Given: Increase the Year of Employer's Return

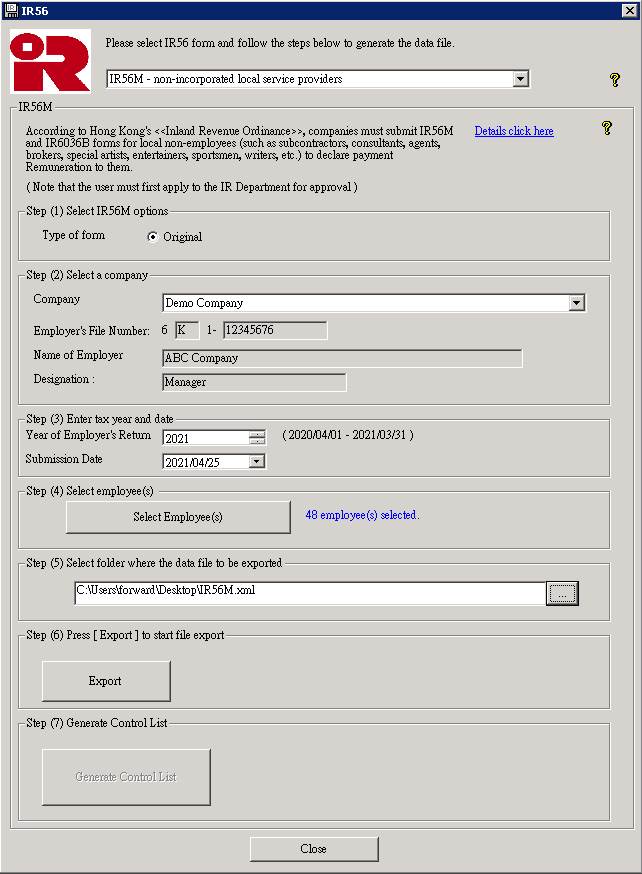Looking at the screenshot, I should (x=257, y=434).
